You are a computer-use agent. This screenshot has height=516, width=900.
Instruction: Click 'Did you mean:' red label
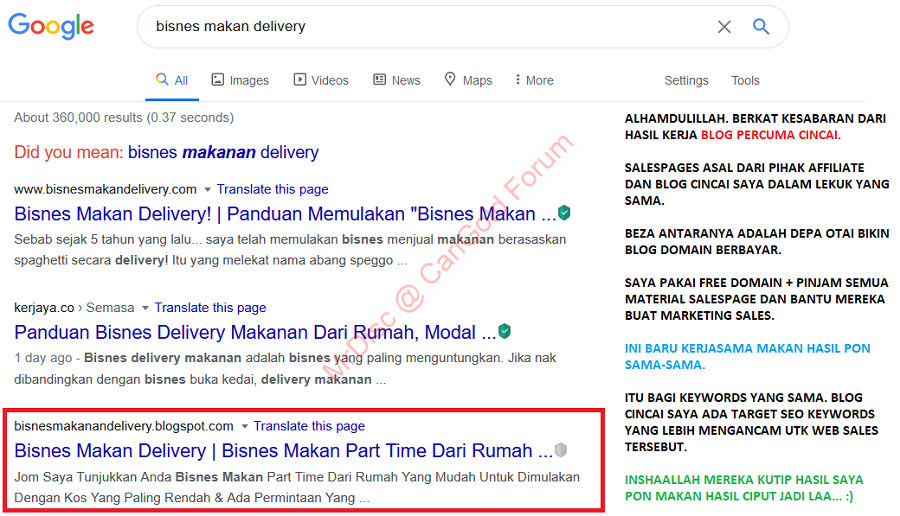69,152
